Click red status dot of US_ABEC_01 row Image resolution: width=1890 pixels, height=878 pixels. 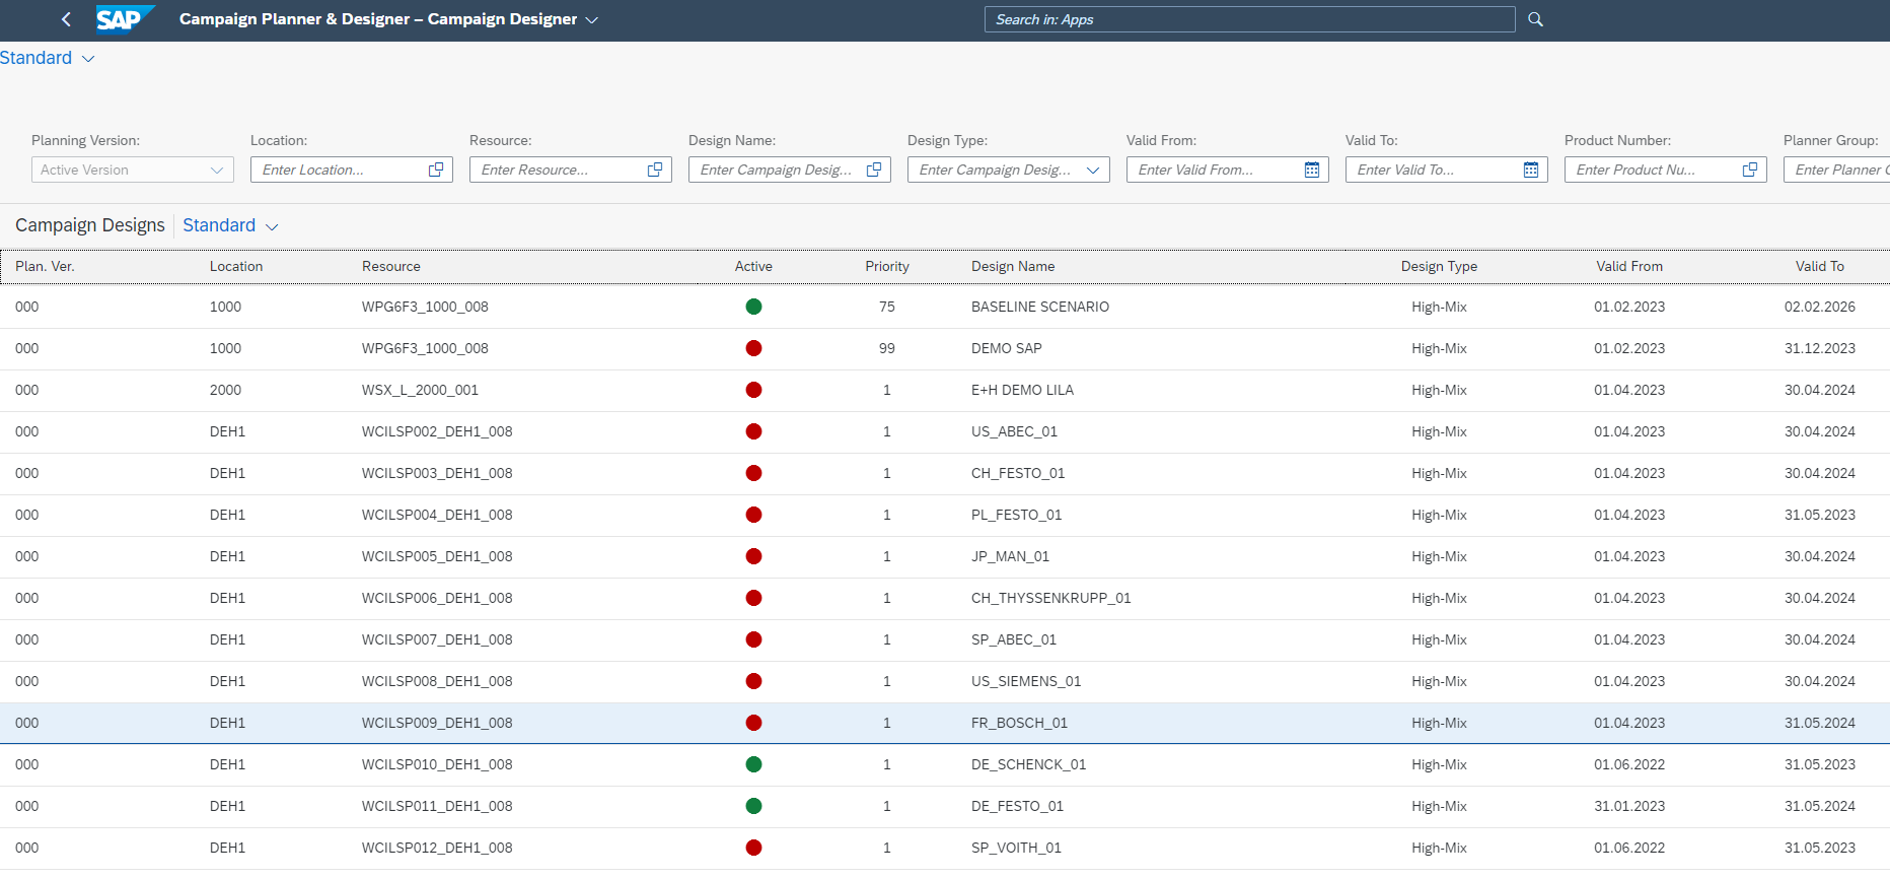point(754,432)
